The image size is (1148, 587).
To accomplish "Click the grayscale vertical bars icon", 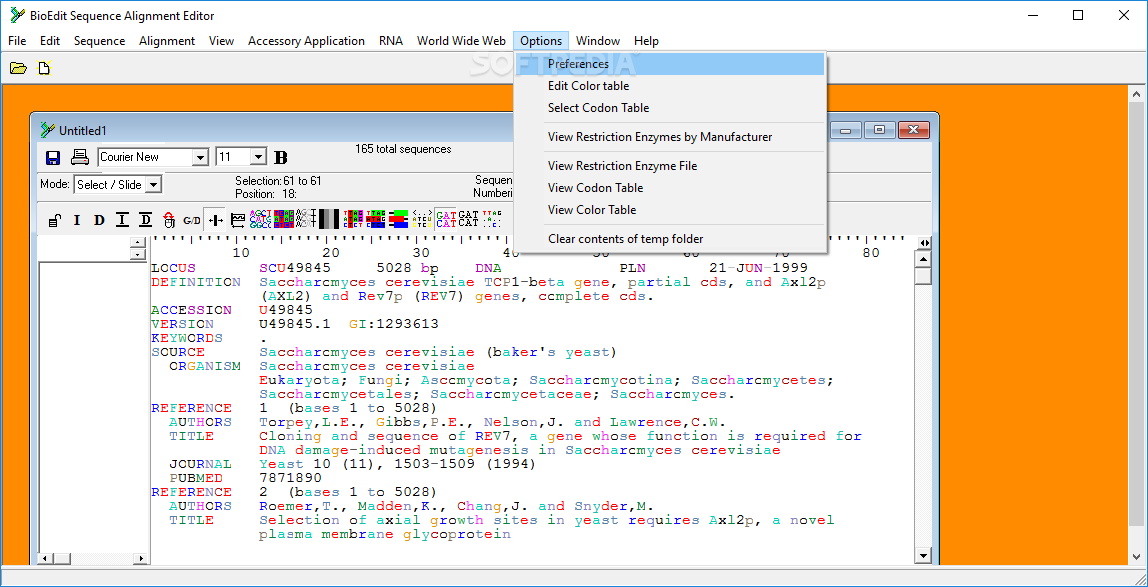I will [329, 220].
